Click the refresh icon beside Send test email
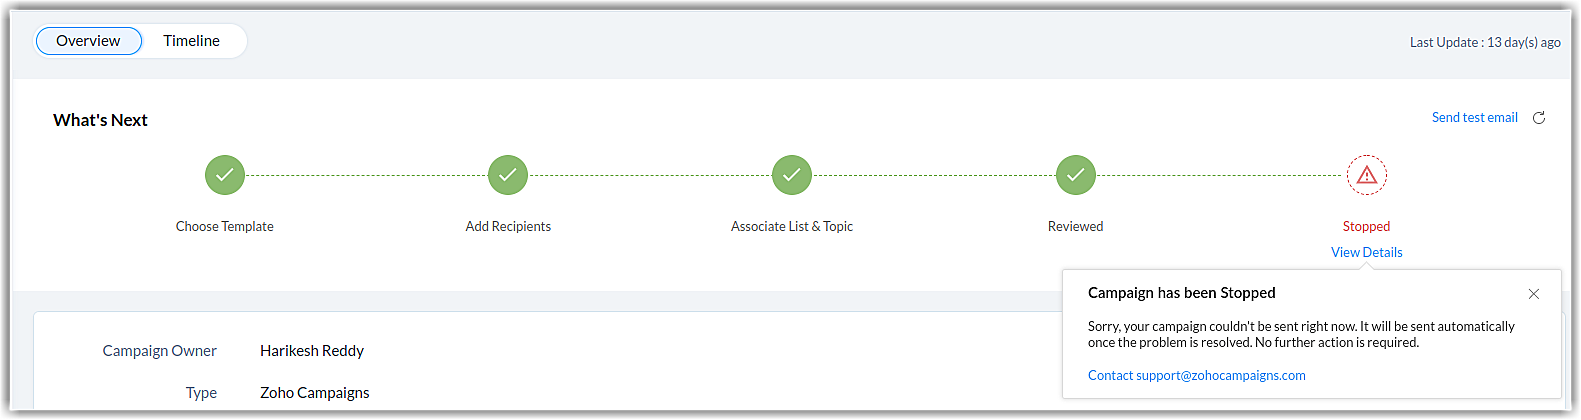The image size is (1581, 420). click(1539, 118)
